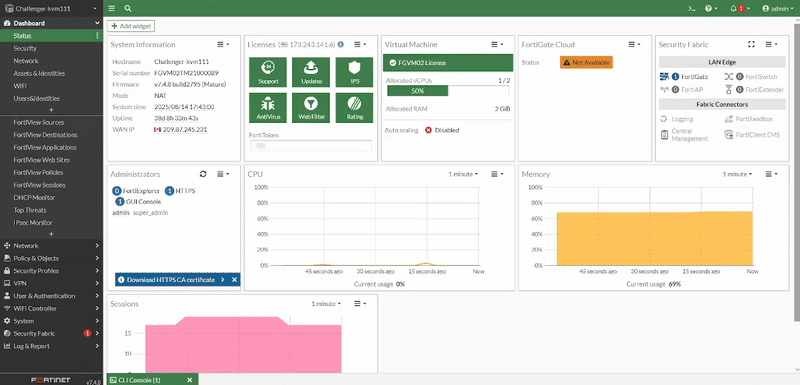Open CPU widget menu

[x=497, y=174]
